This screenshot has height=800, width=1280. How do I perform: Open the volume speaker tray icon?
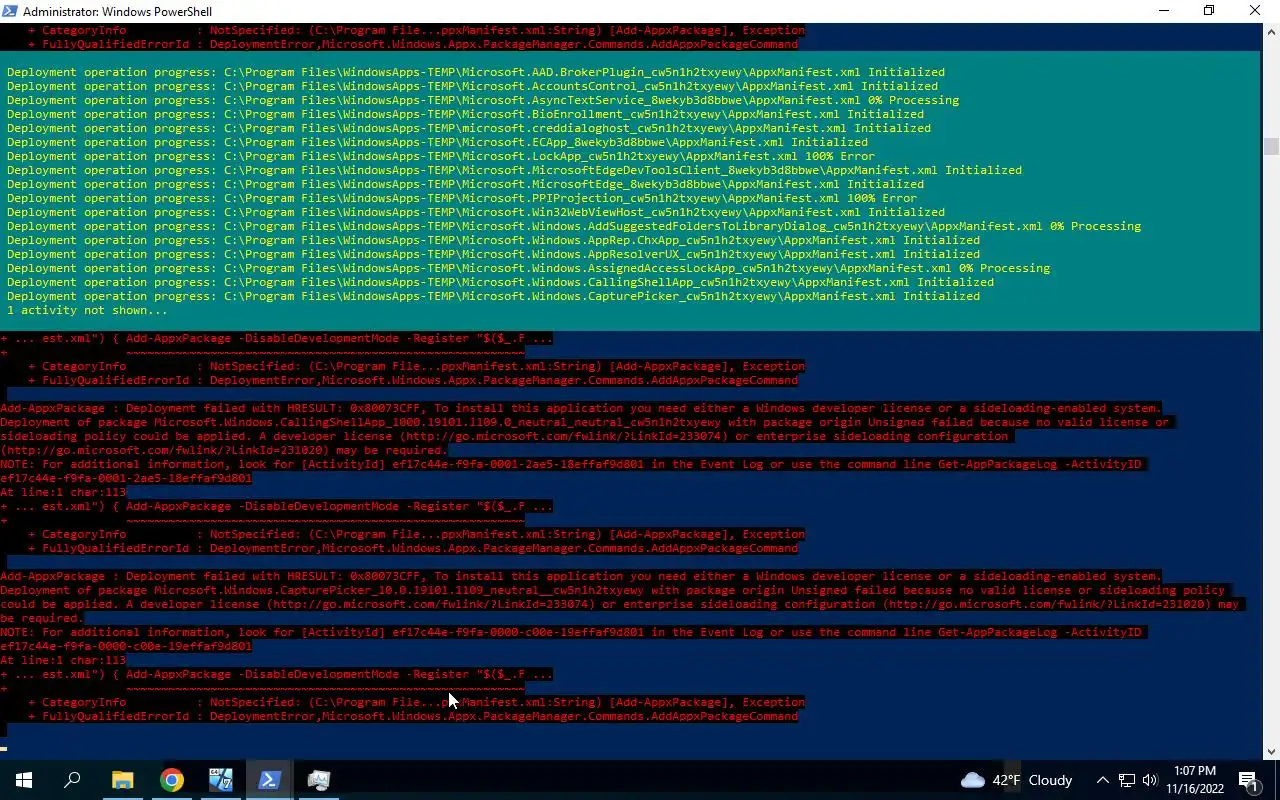pos(1150,780)
